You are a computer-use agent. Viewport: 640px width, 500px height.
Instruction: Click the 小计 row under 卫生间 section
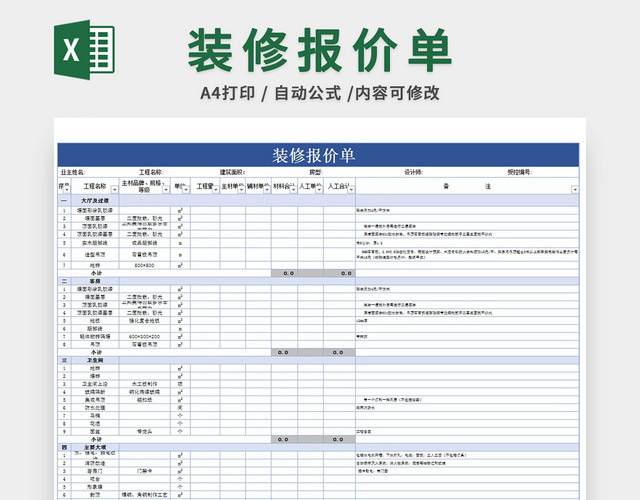pyautogui.click(x=318, y=440)
